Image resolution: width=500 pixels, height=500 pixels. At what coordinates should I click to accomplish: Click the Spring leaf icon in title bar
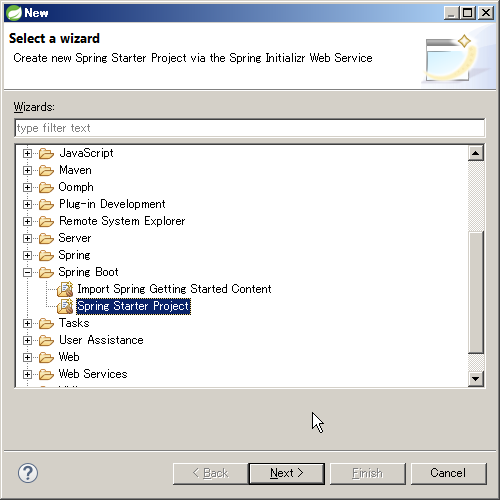click(14, 13)
